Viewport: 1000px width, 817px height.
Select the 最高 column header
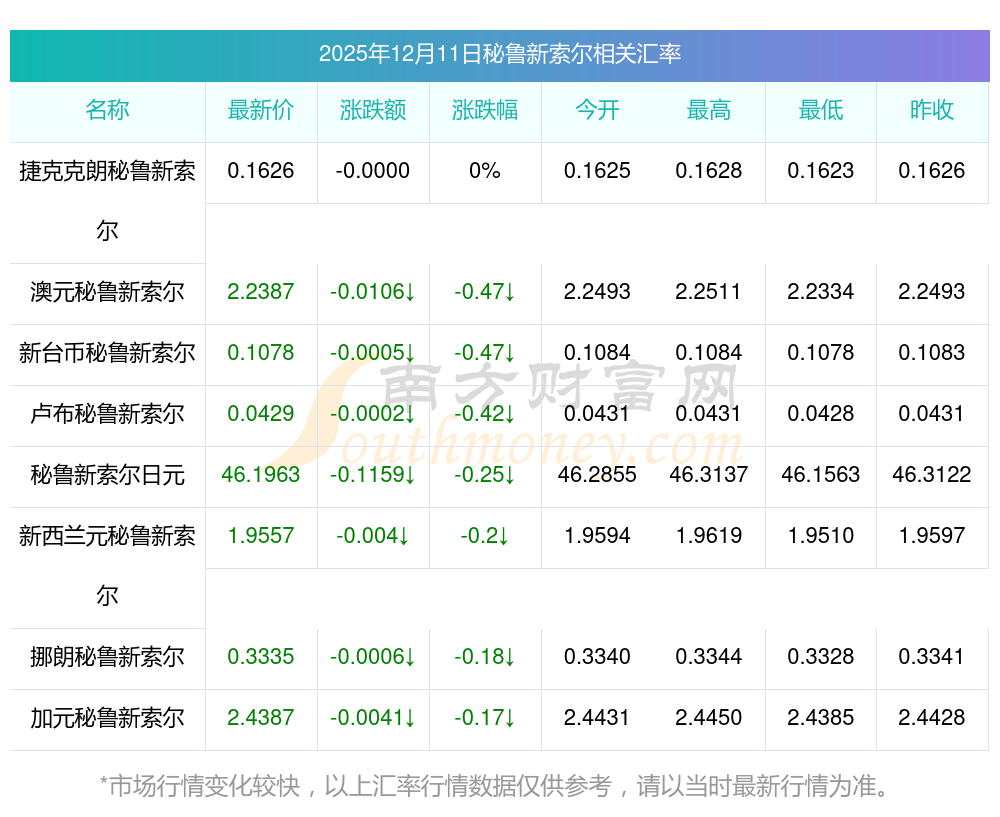709,110
